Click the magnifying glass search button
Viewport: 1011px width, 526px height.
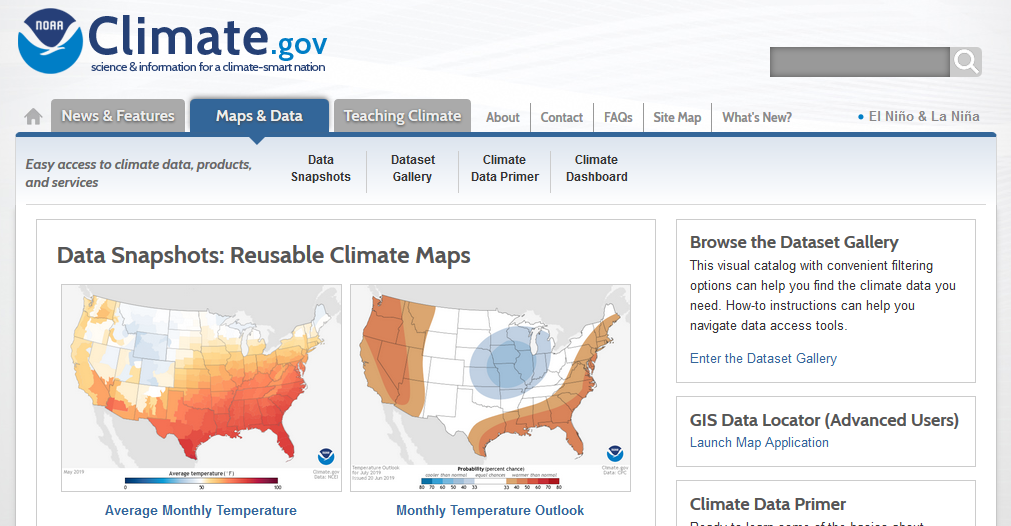point(966,62)
